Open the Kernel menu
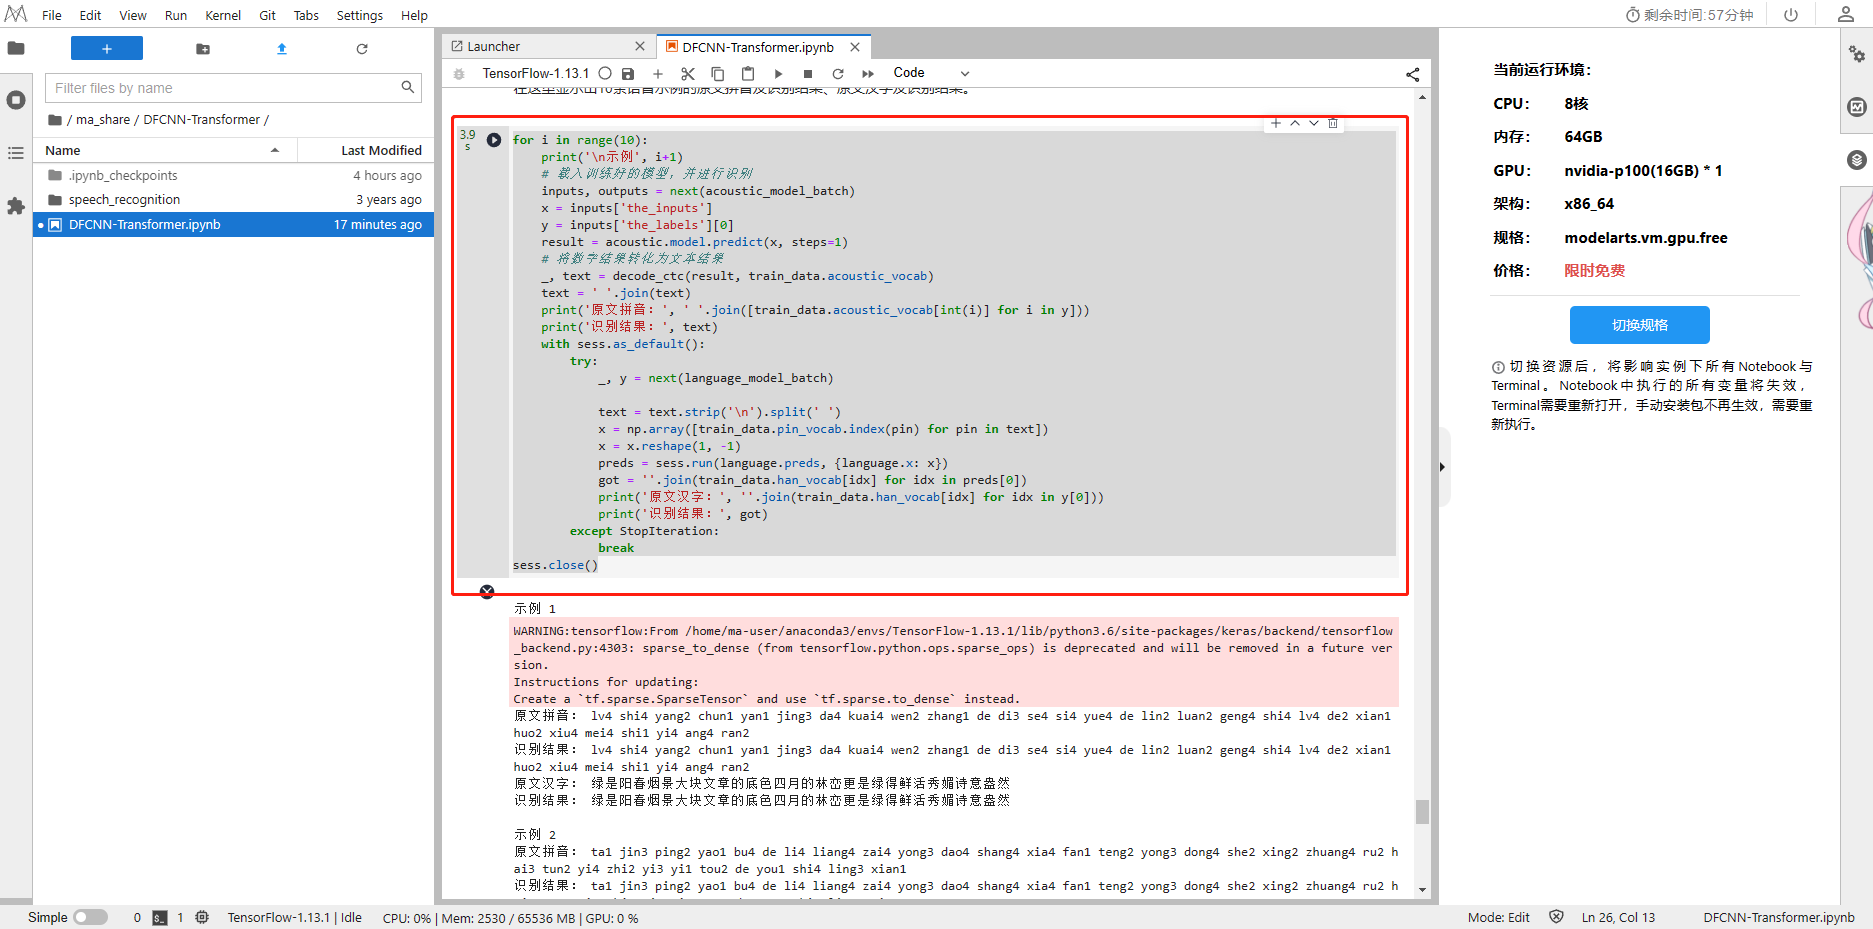 click(222, 15)
